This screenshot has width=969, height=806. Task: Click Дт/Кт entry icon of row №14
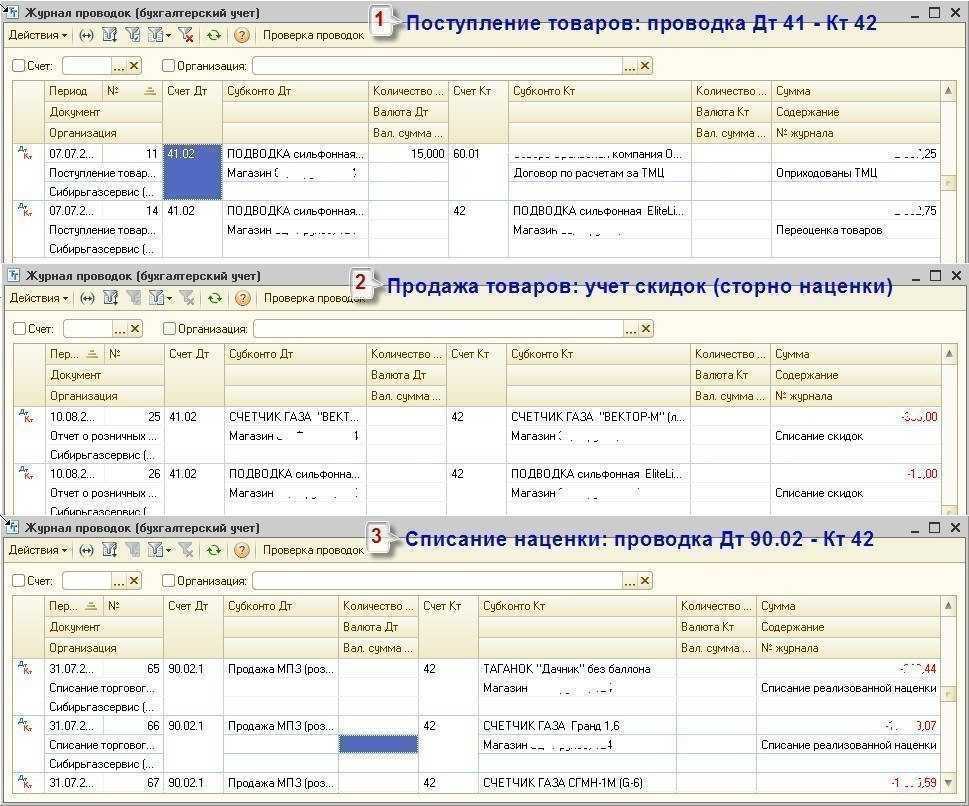point(25,210)
